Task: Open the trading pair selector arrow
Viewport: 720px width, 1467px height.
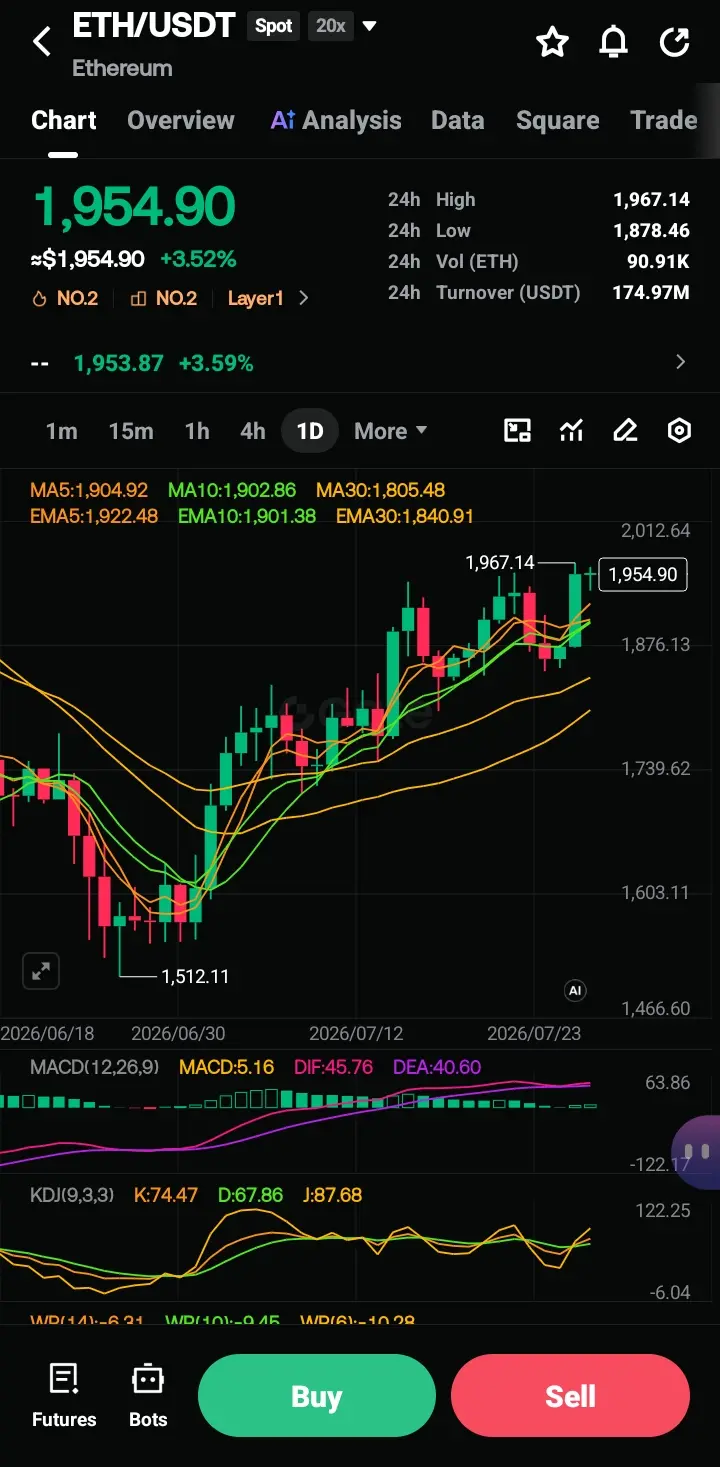Action: [x=369, y=26]
